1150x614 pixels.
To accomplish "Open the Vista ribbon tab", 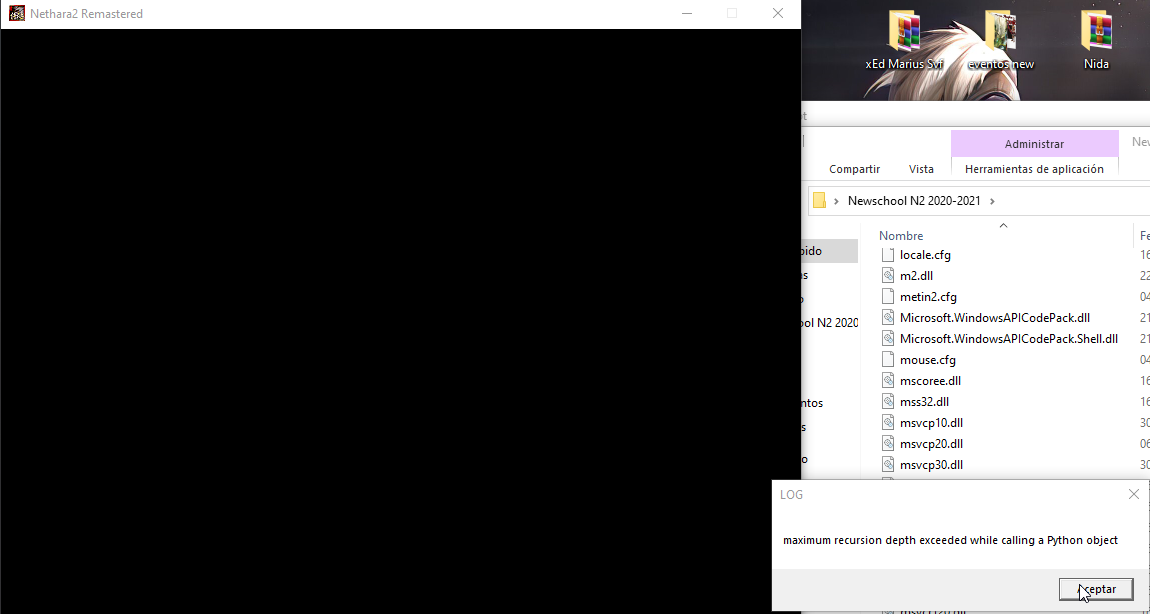I will [921, 169].
